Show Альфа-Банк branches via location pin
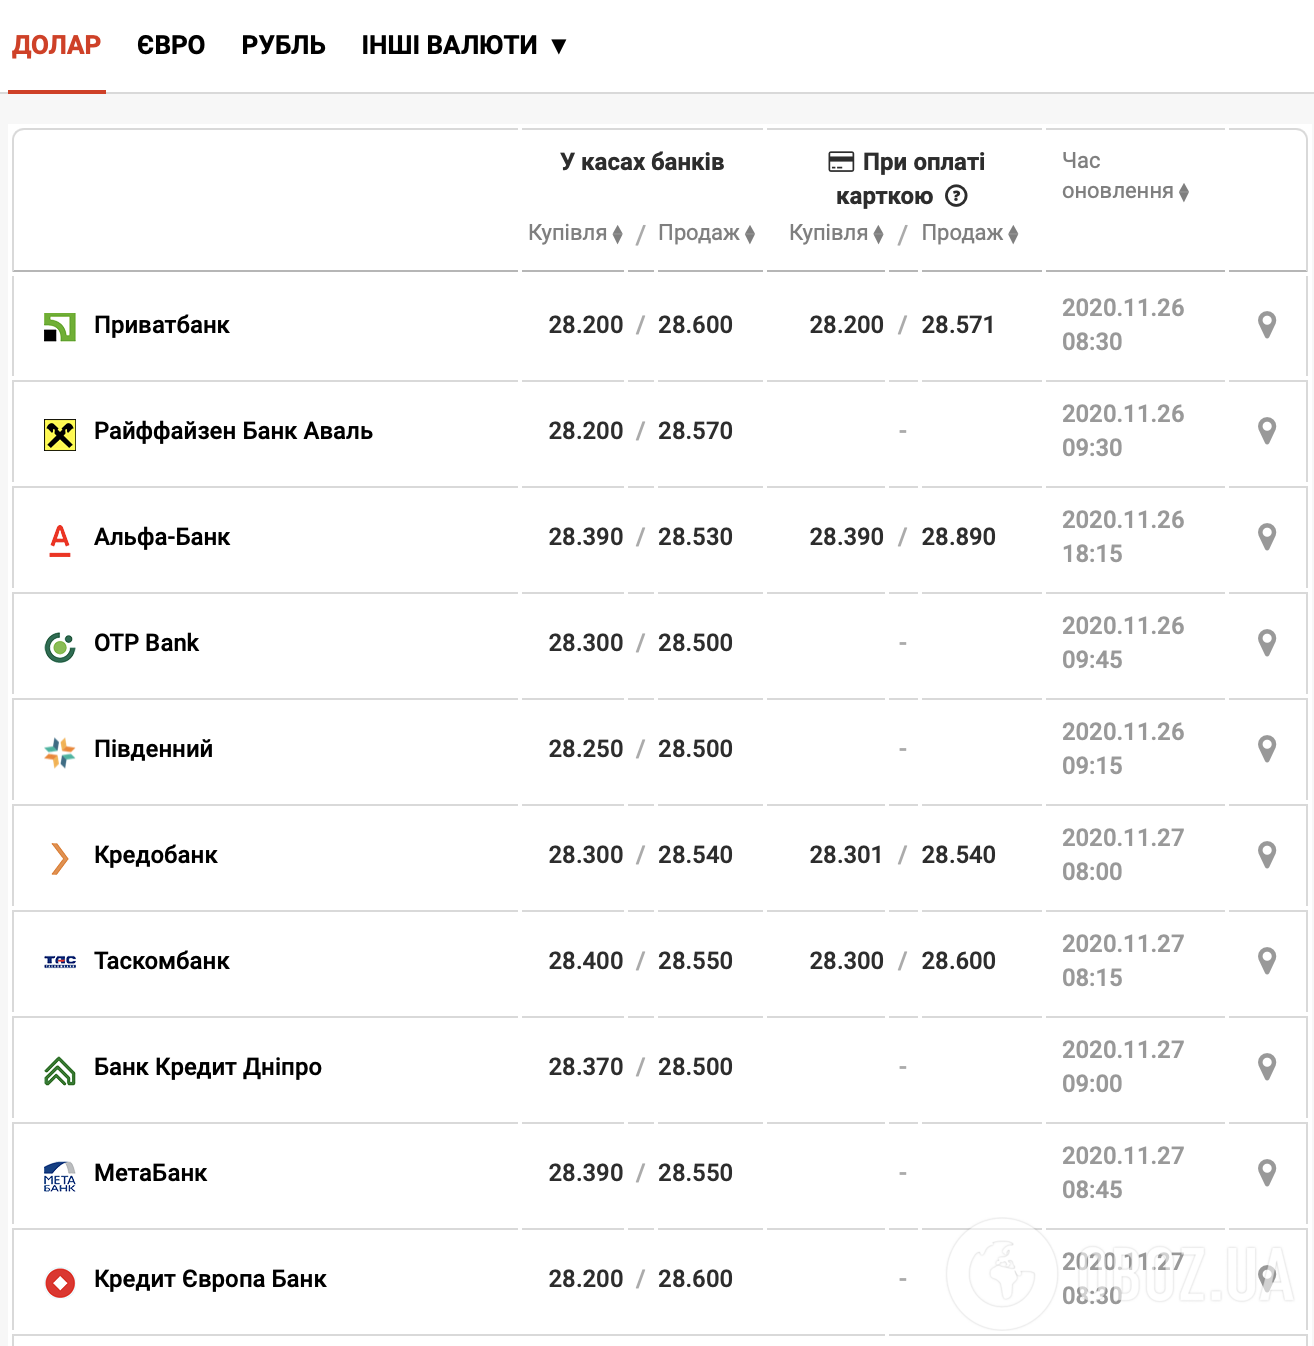The width and height of the screenshot is (1314, 1346). [1266, 537]
